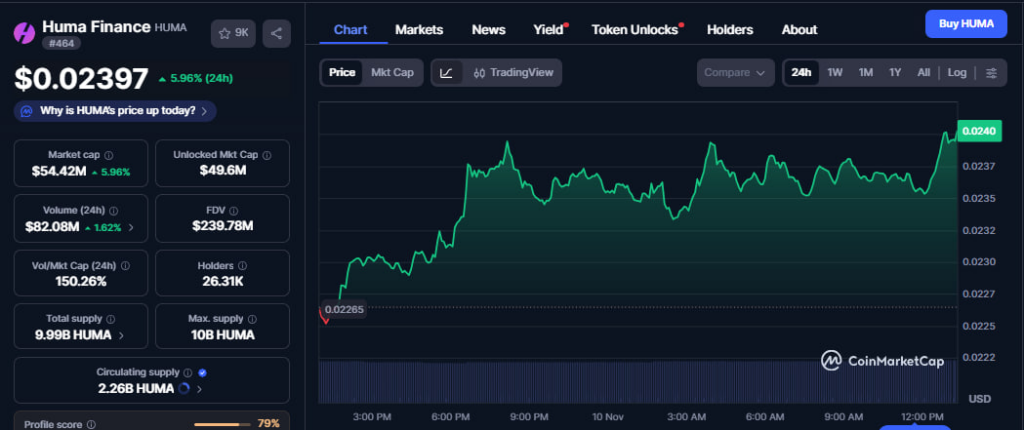Open the Holders tab
Image resolution: width=1024 pixels, height=430 pixels.
click(x=729, y=30)
